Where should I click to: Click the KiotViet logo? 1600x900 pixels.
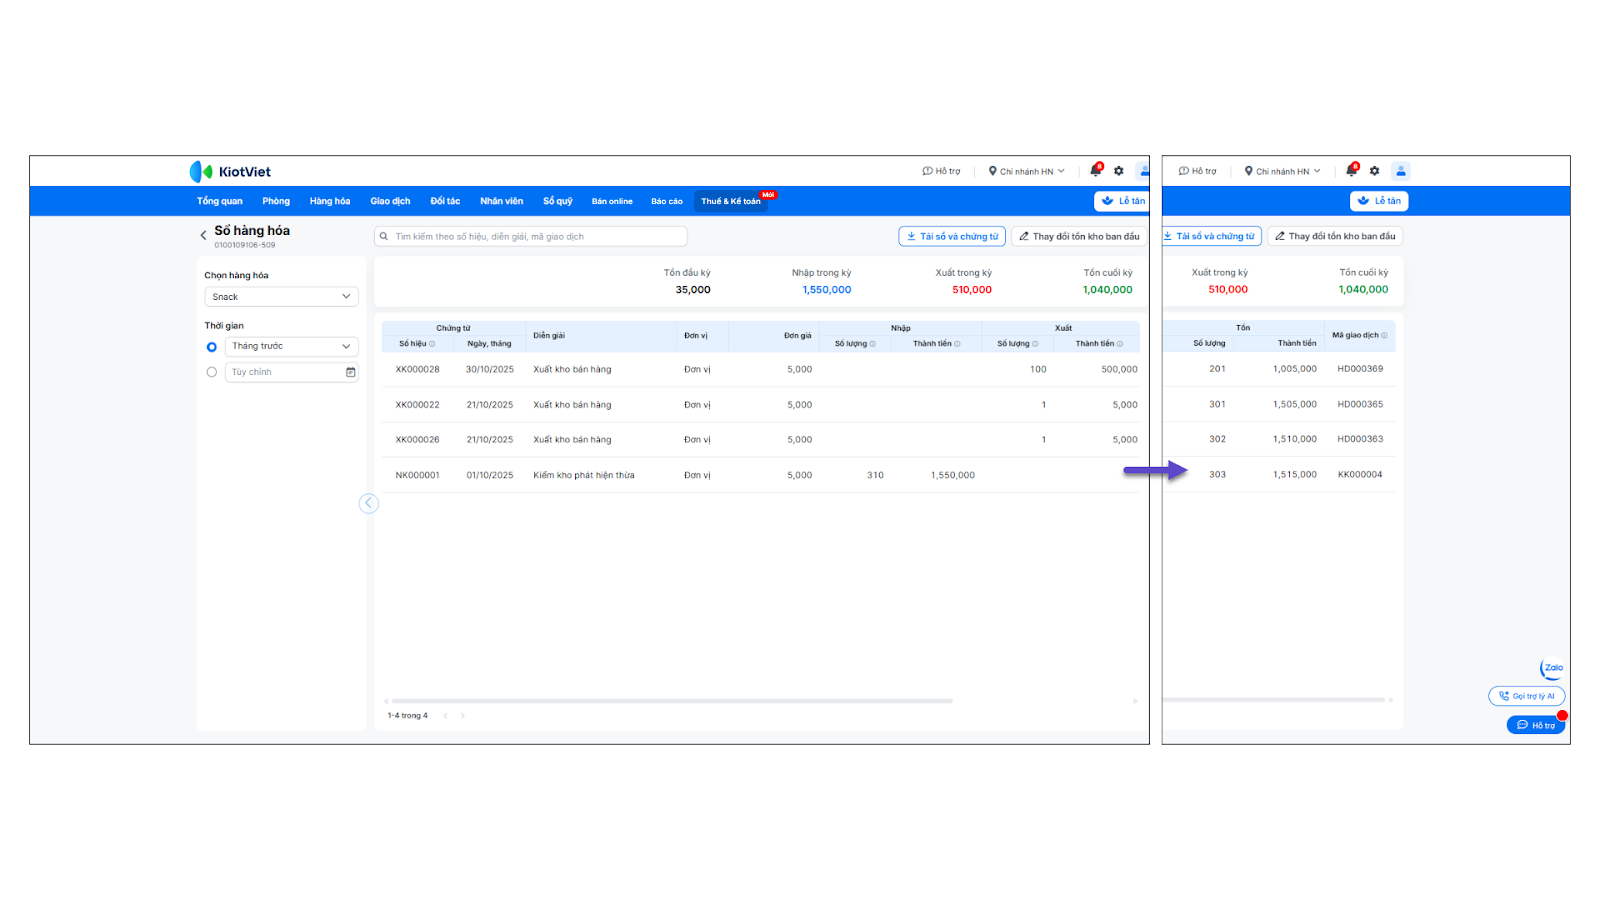coord(231,172)
